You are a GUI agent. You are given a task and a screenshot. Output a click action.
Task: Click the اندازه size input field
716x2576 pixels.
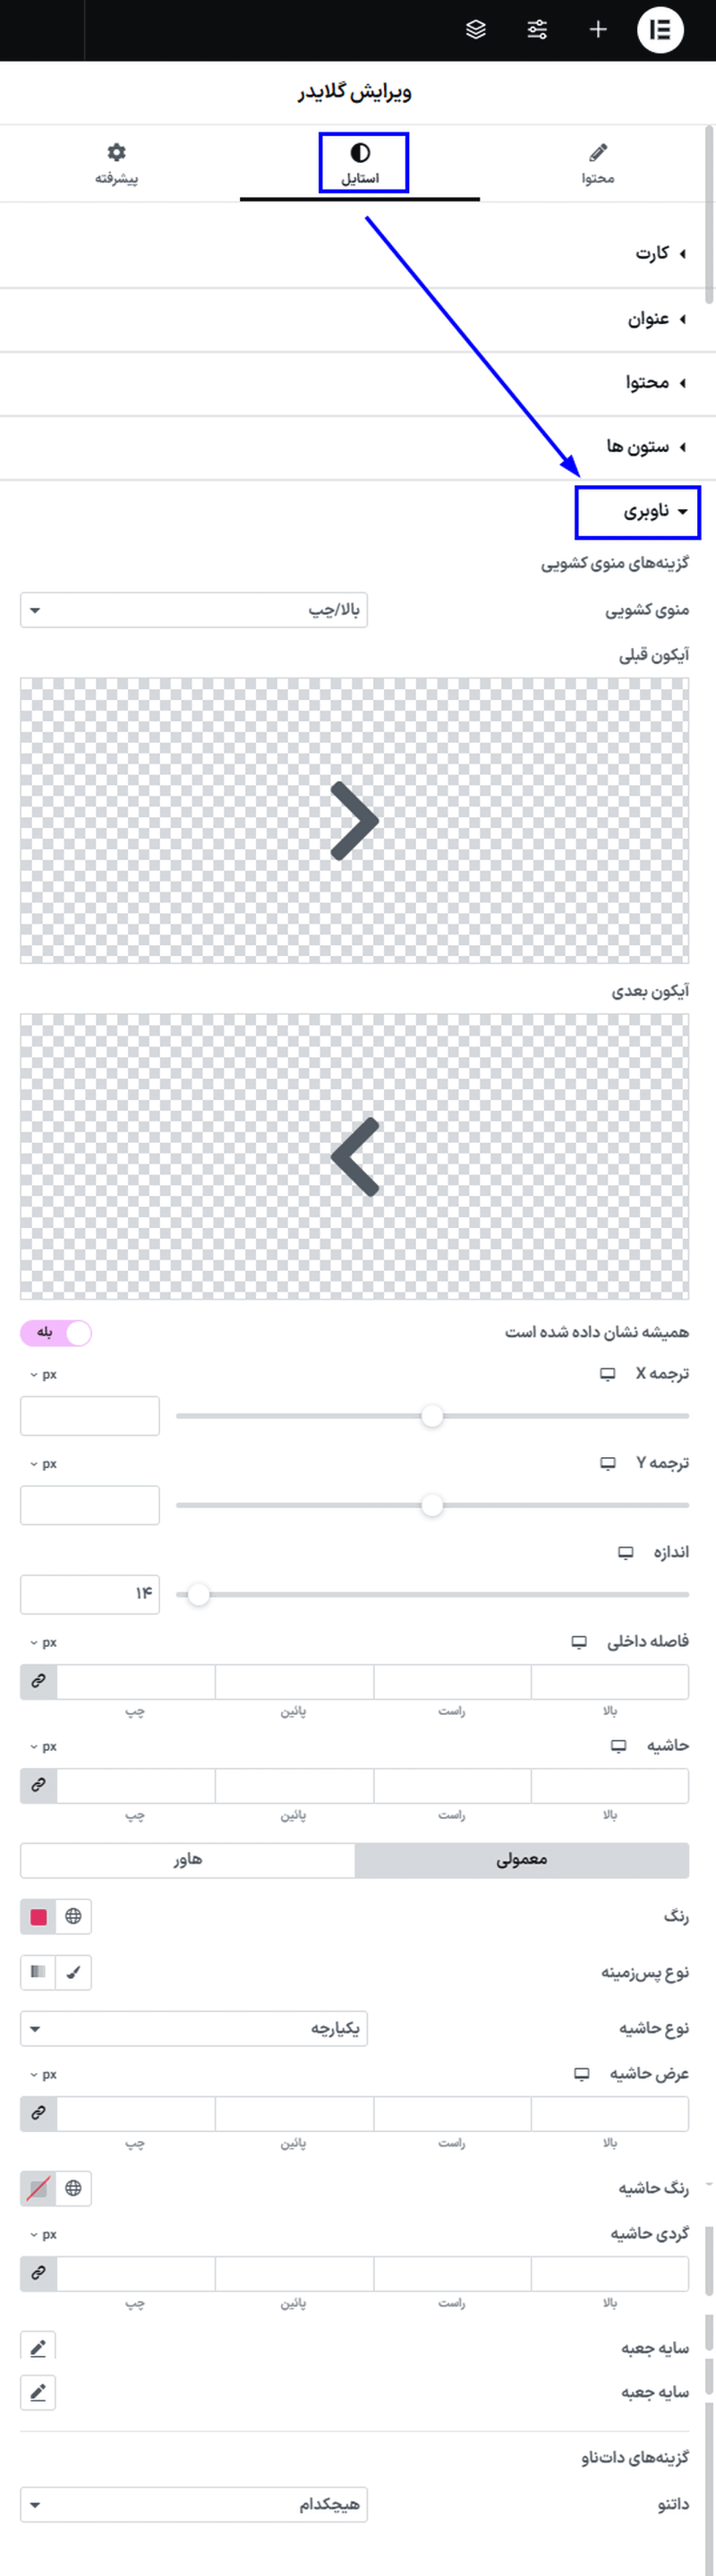point(90,1593)
